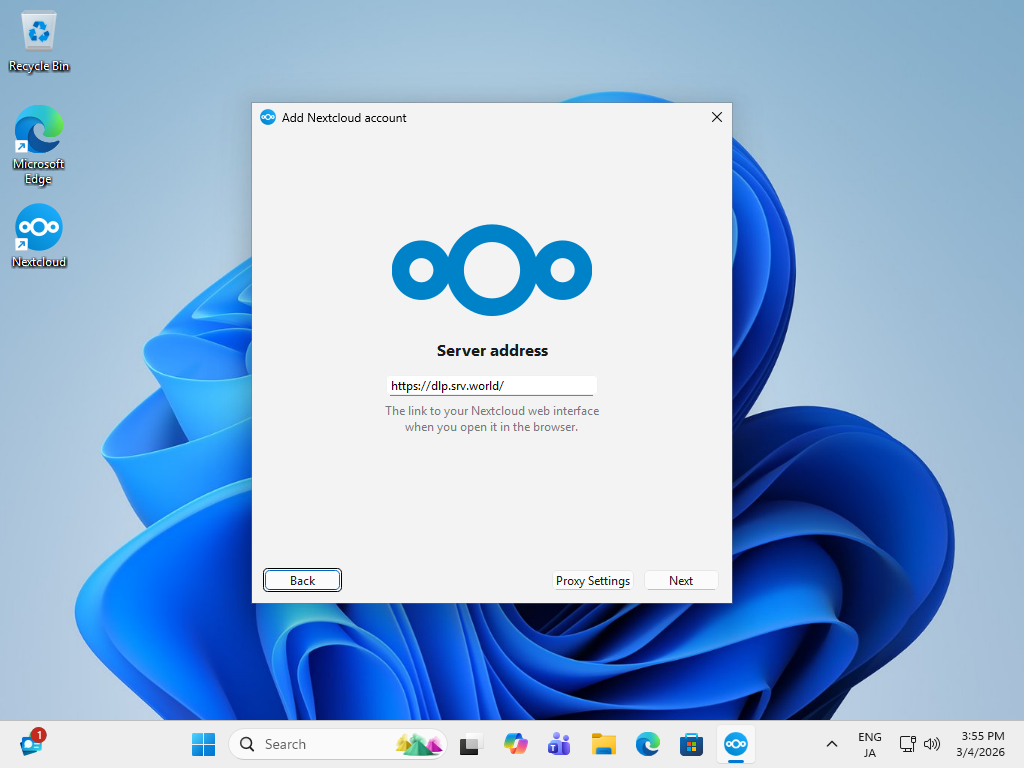Select the Nextcloud desktop shortcut
Image resolution: width=1024 pixels, height=768 pixels.
coord(39,236)
